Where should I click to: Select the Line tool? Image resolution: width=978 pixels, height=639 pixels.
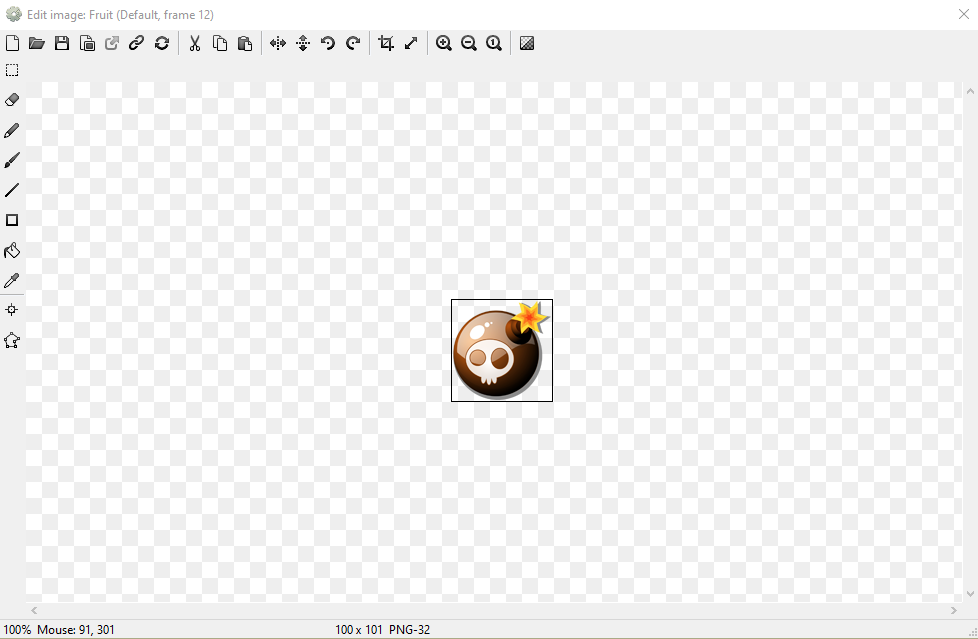pyautogui.click(x=12, y=190)
